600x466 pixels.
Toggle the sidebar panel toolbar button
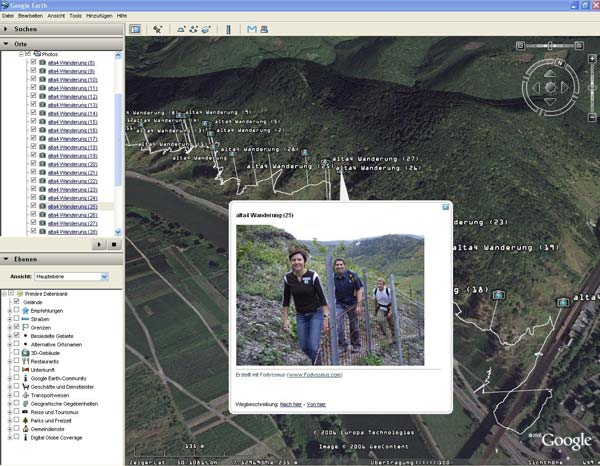coord(135,29)
